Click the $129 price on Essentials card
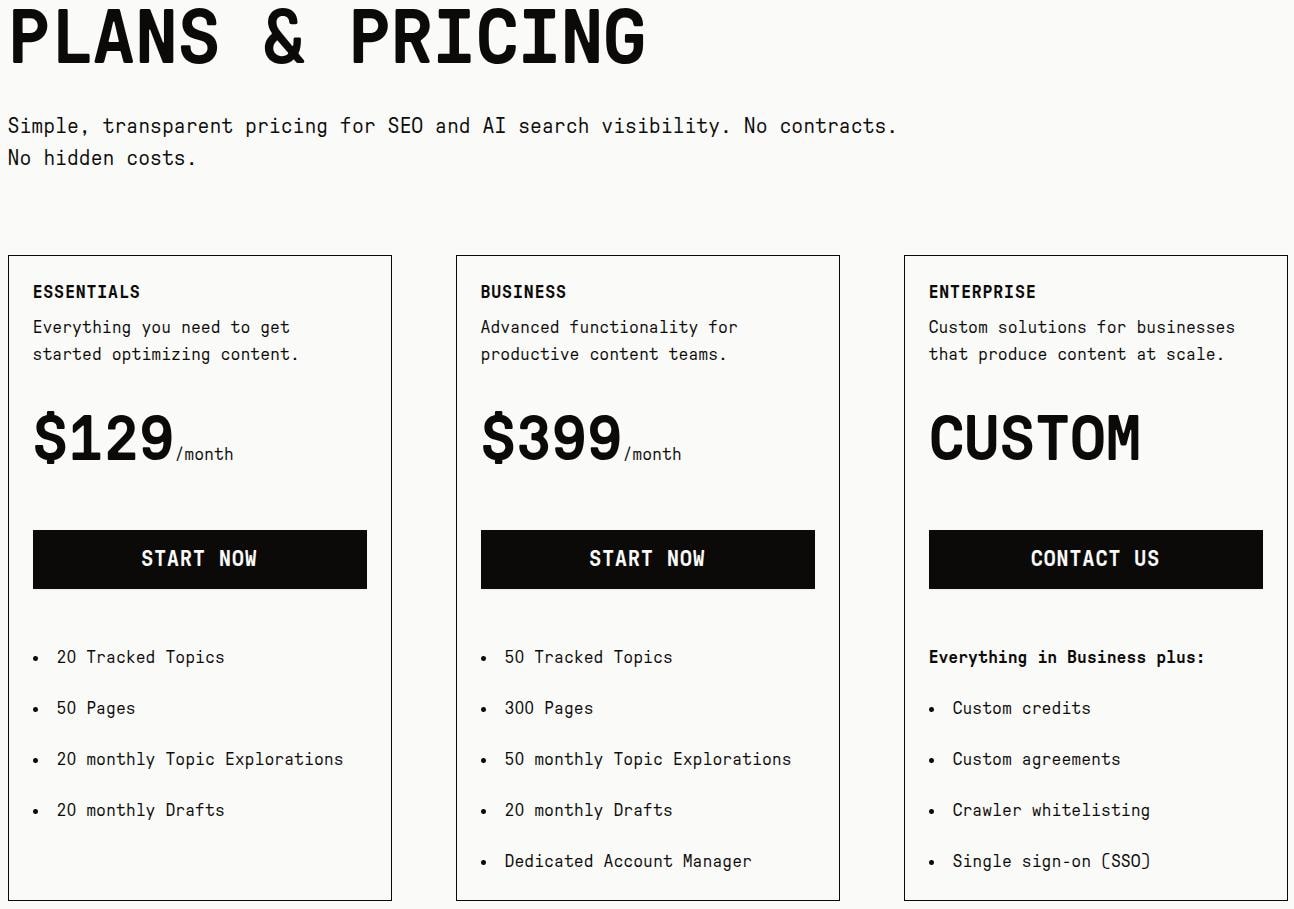 pyautogui.click(x=104, y=438)
